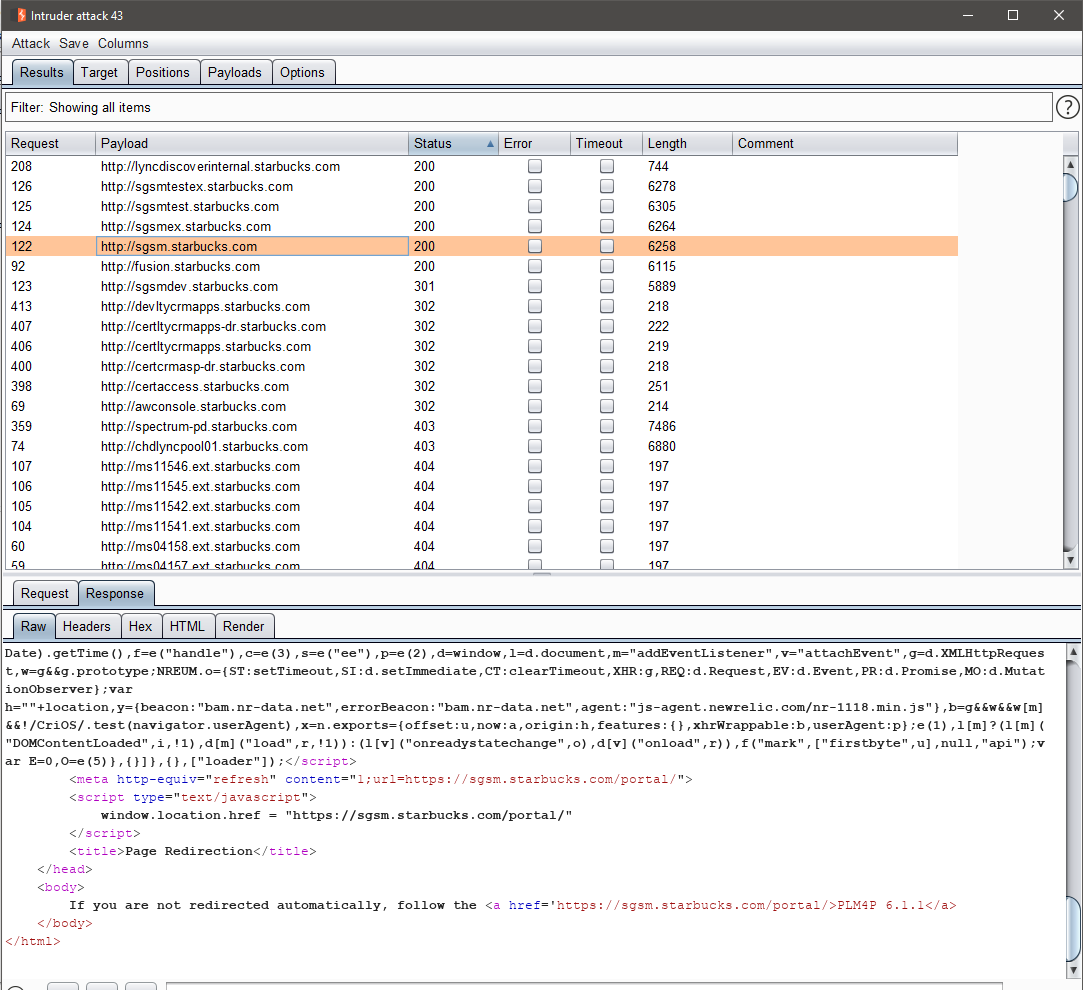Sort by the Timeout column header

606,144
